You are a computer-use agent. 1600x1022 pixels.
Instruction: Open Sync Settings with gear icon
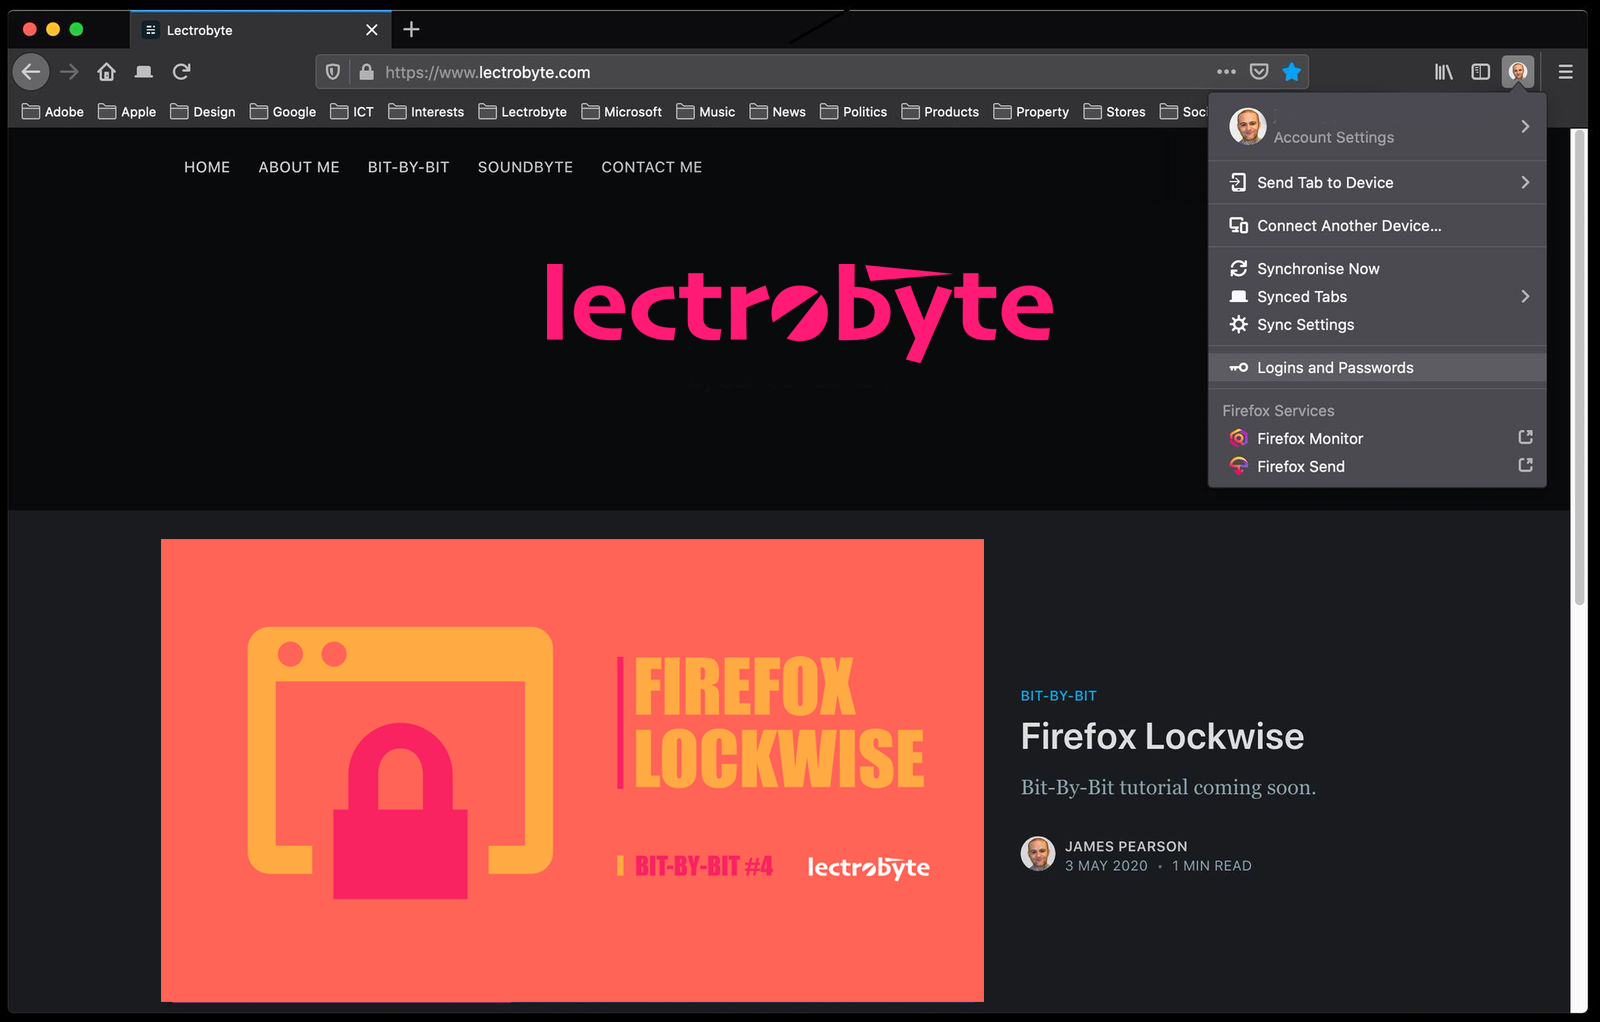[1377, 324]
